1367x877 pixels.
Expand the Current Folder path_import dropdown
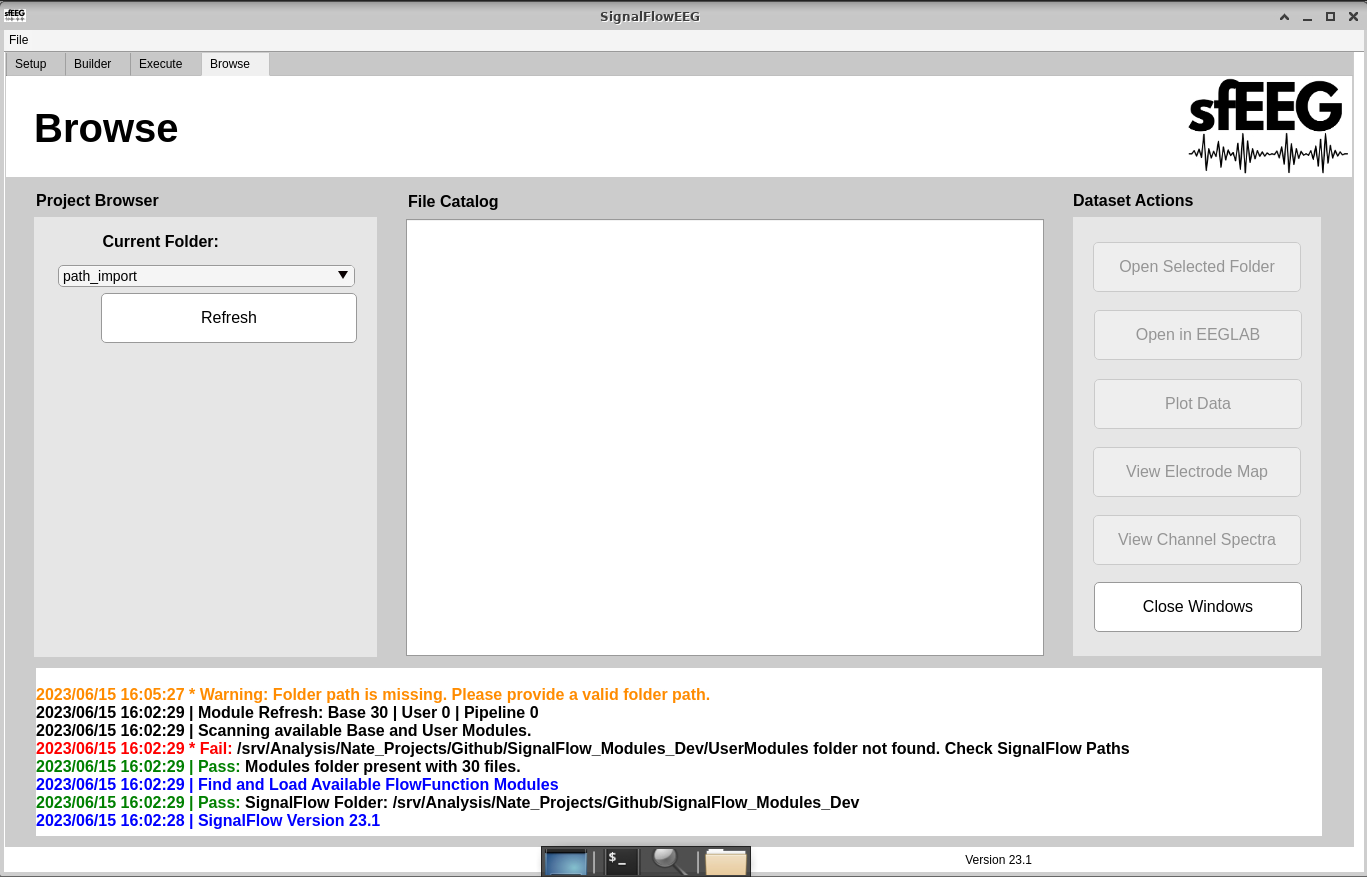click(206, 276)
